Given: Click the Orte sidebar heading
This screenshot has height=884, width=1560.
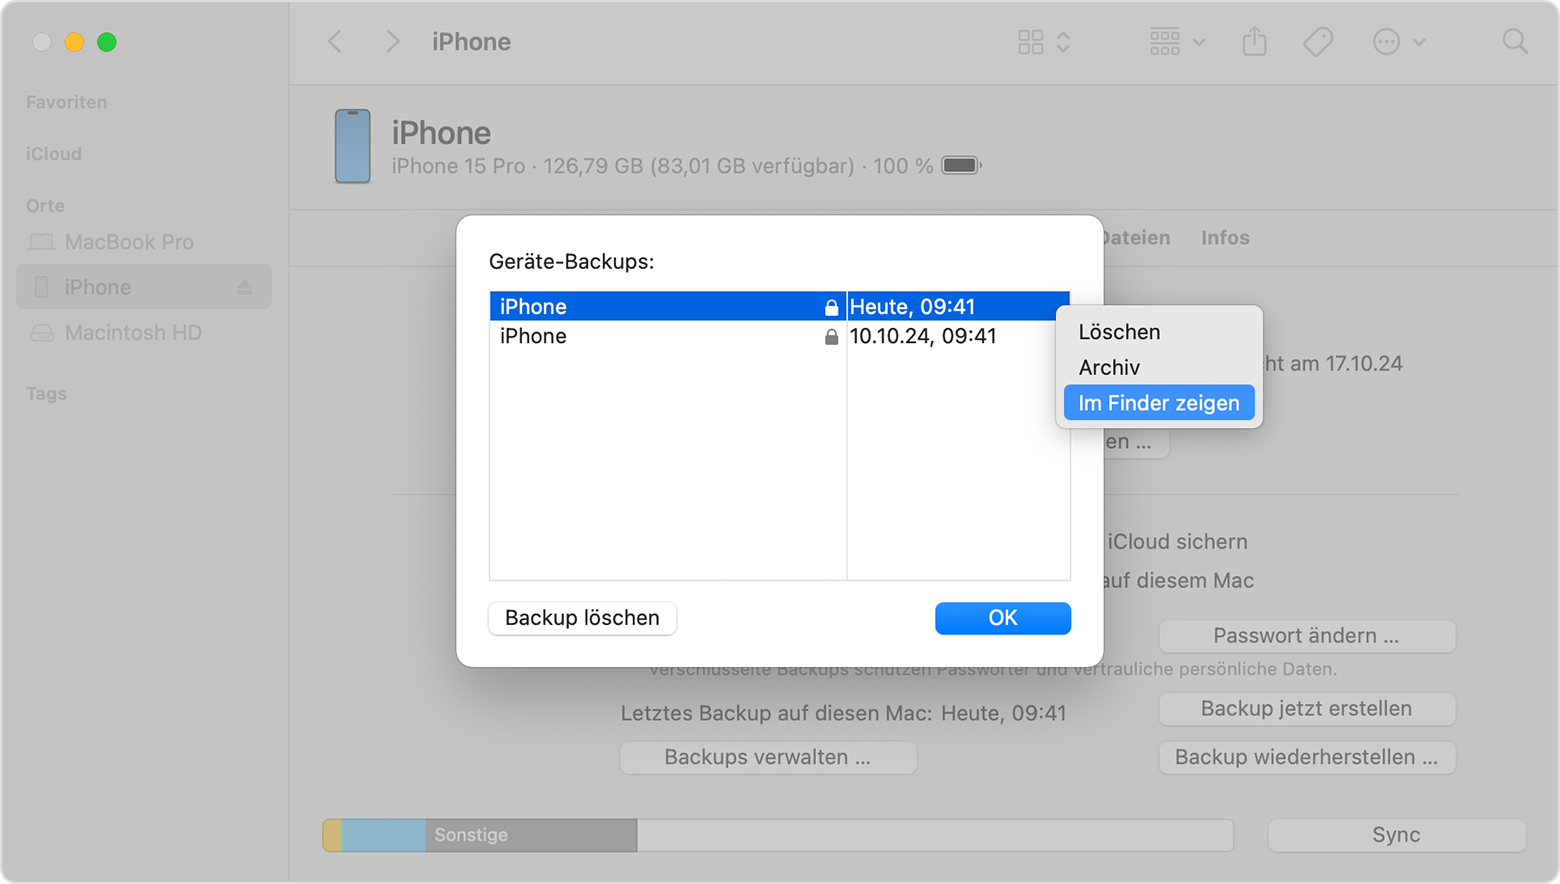Looking at the screenshot, I should (x=45, y=205).
